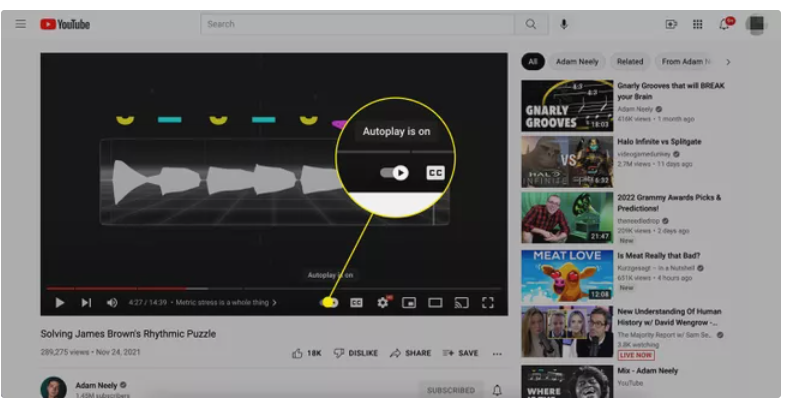Click the LIVE NOW badge

(636, 355)
